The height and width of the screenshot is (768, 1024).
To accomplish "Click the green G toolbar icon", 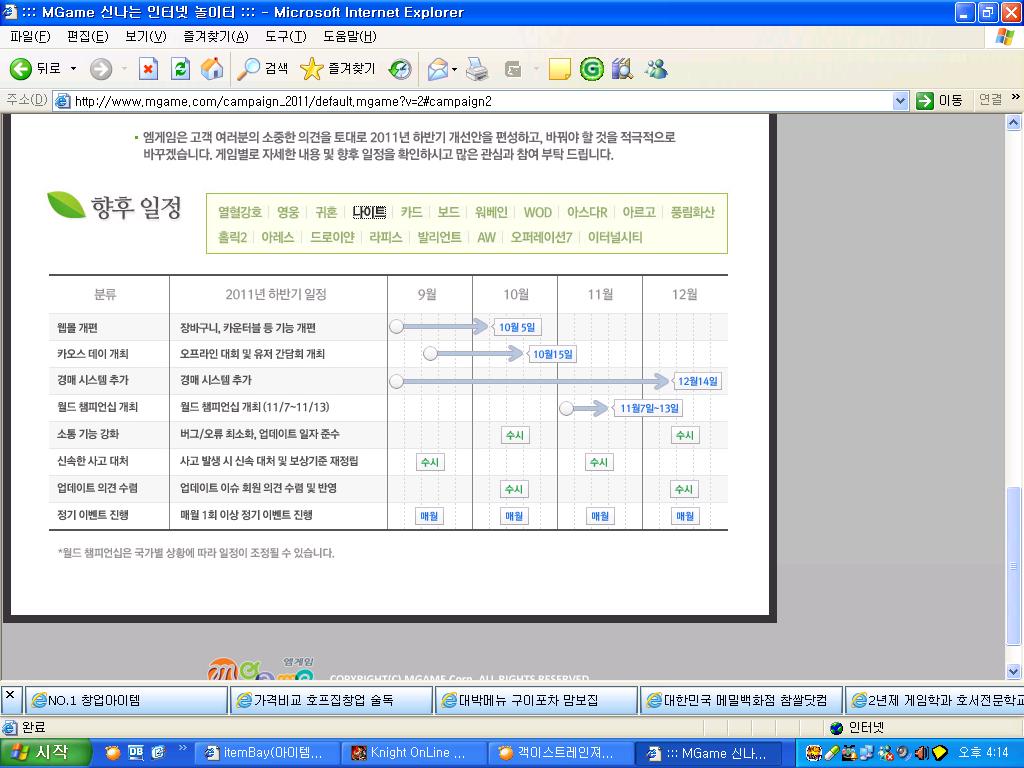I will [592, 69].
